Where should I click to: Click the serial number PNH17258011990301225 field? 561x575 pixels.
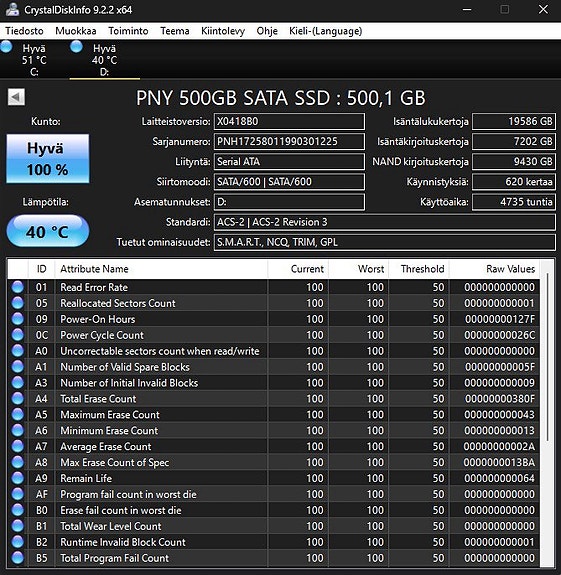click(289, 142)
